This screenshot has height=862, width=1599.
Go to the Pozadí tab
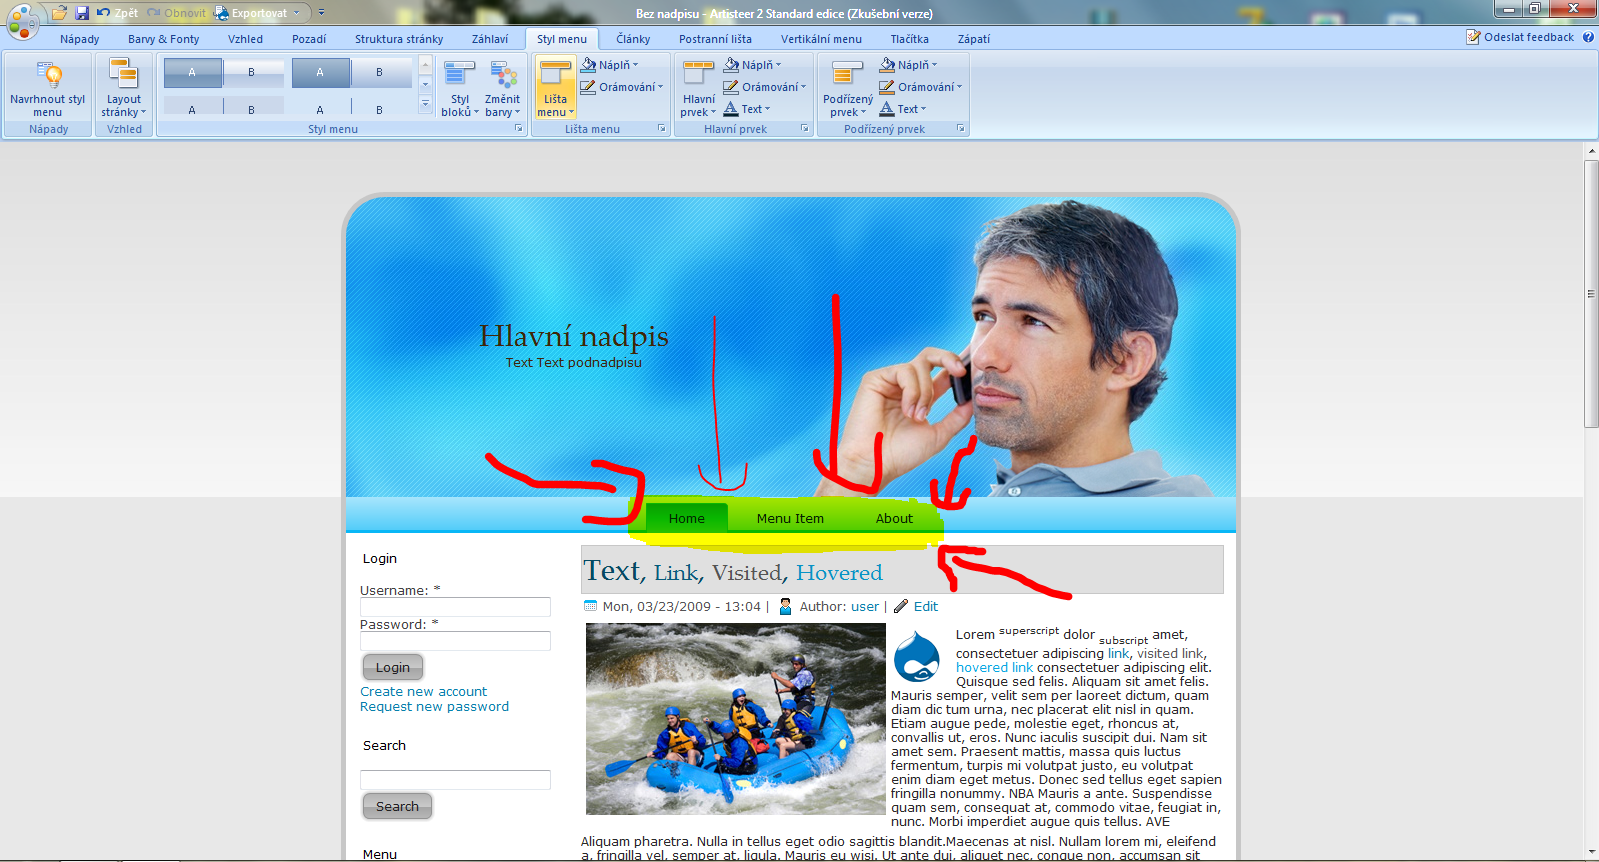pos(309,39)
